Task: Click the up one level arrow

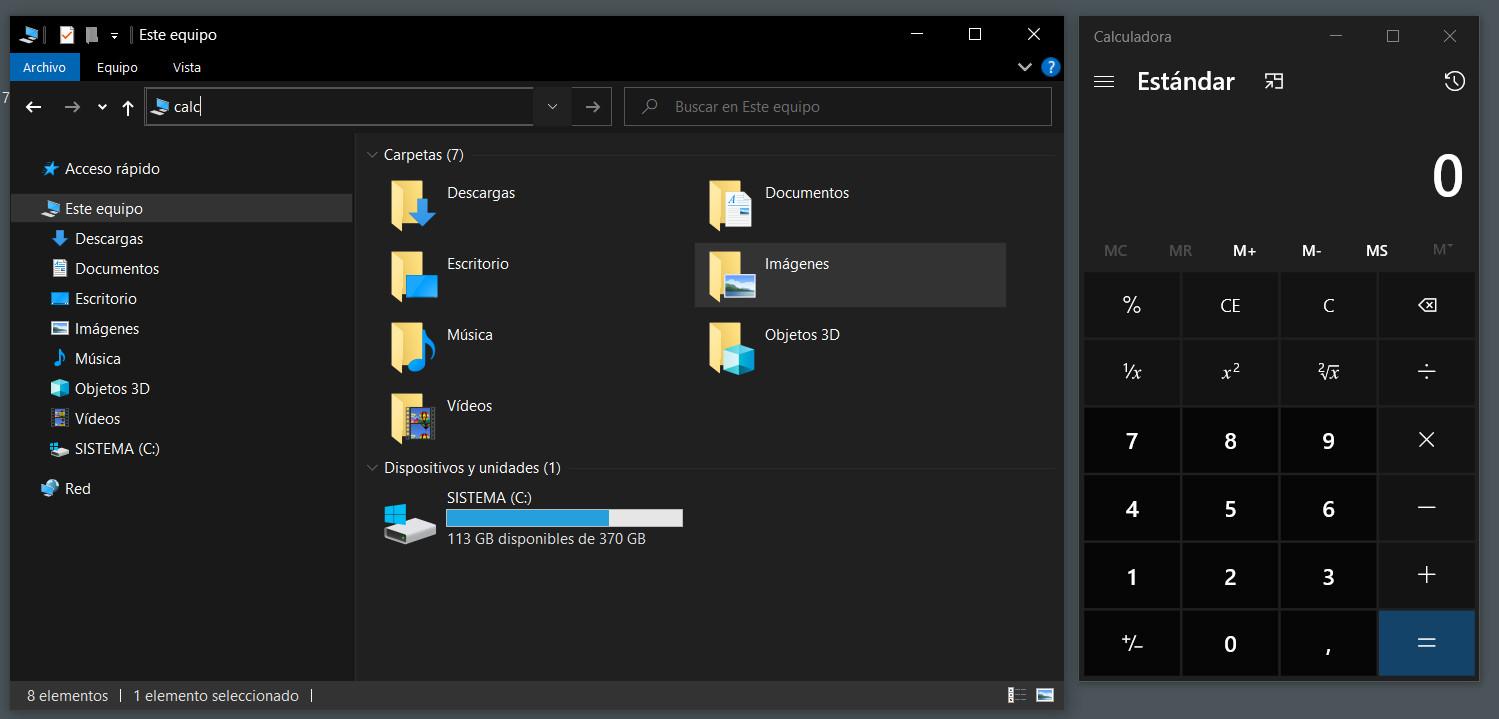Action: click(128, 108)
